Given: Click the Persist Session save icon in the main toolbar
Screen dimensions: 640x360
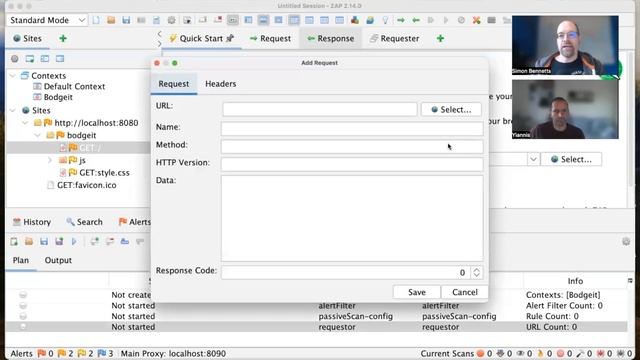Looking at the screenshot, I should pos(126,20).
